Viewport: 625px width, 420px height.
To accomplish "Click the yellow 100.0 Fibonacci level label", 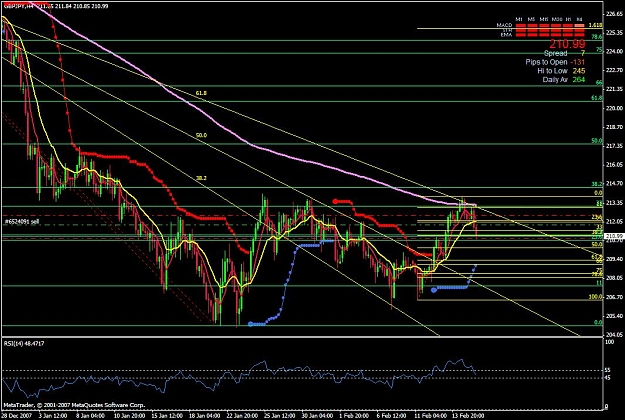I will point(596,297).
